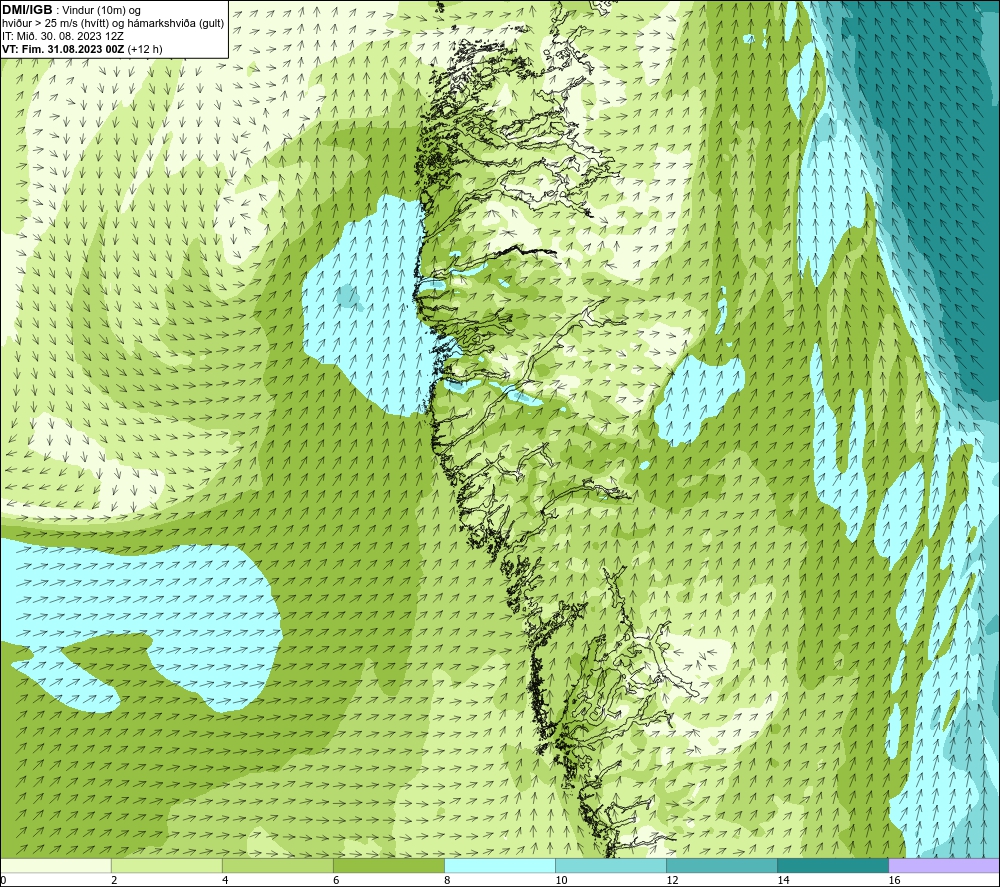
Task: Click the legend scale label '6'
Action: [x=336, y=881]
